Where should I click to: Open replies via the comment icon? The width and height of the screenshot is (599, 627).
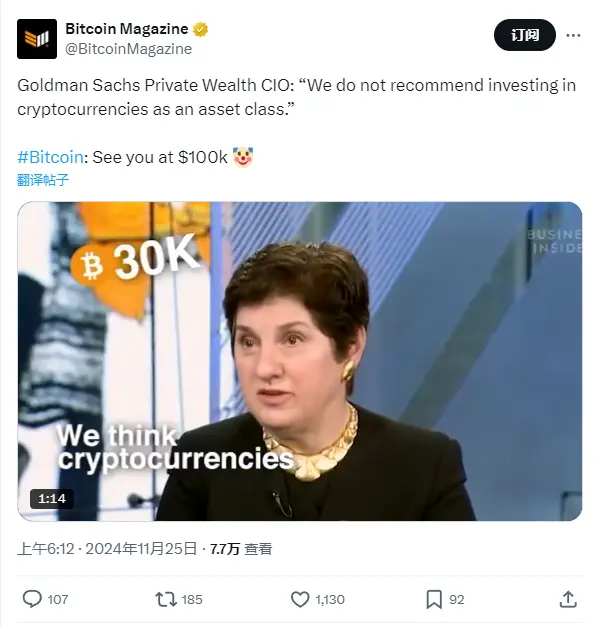[x=32, y=599]
